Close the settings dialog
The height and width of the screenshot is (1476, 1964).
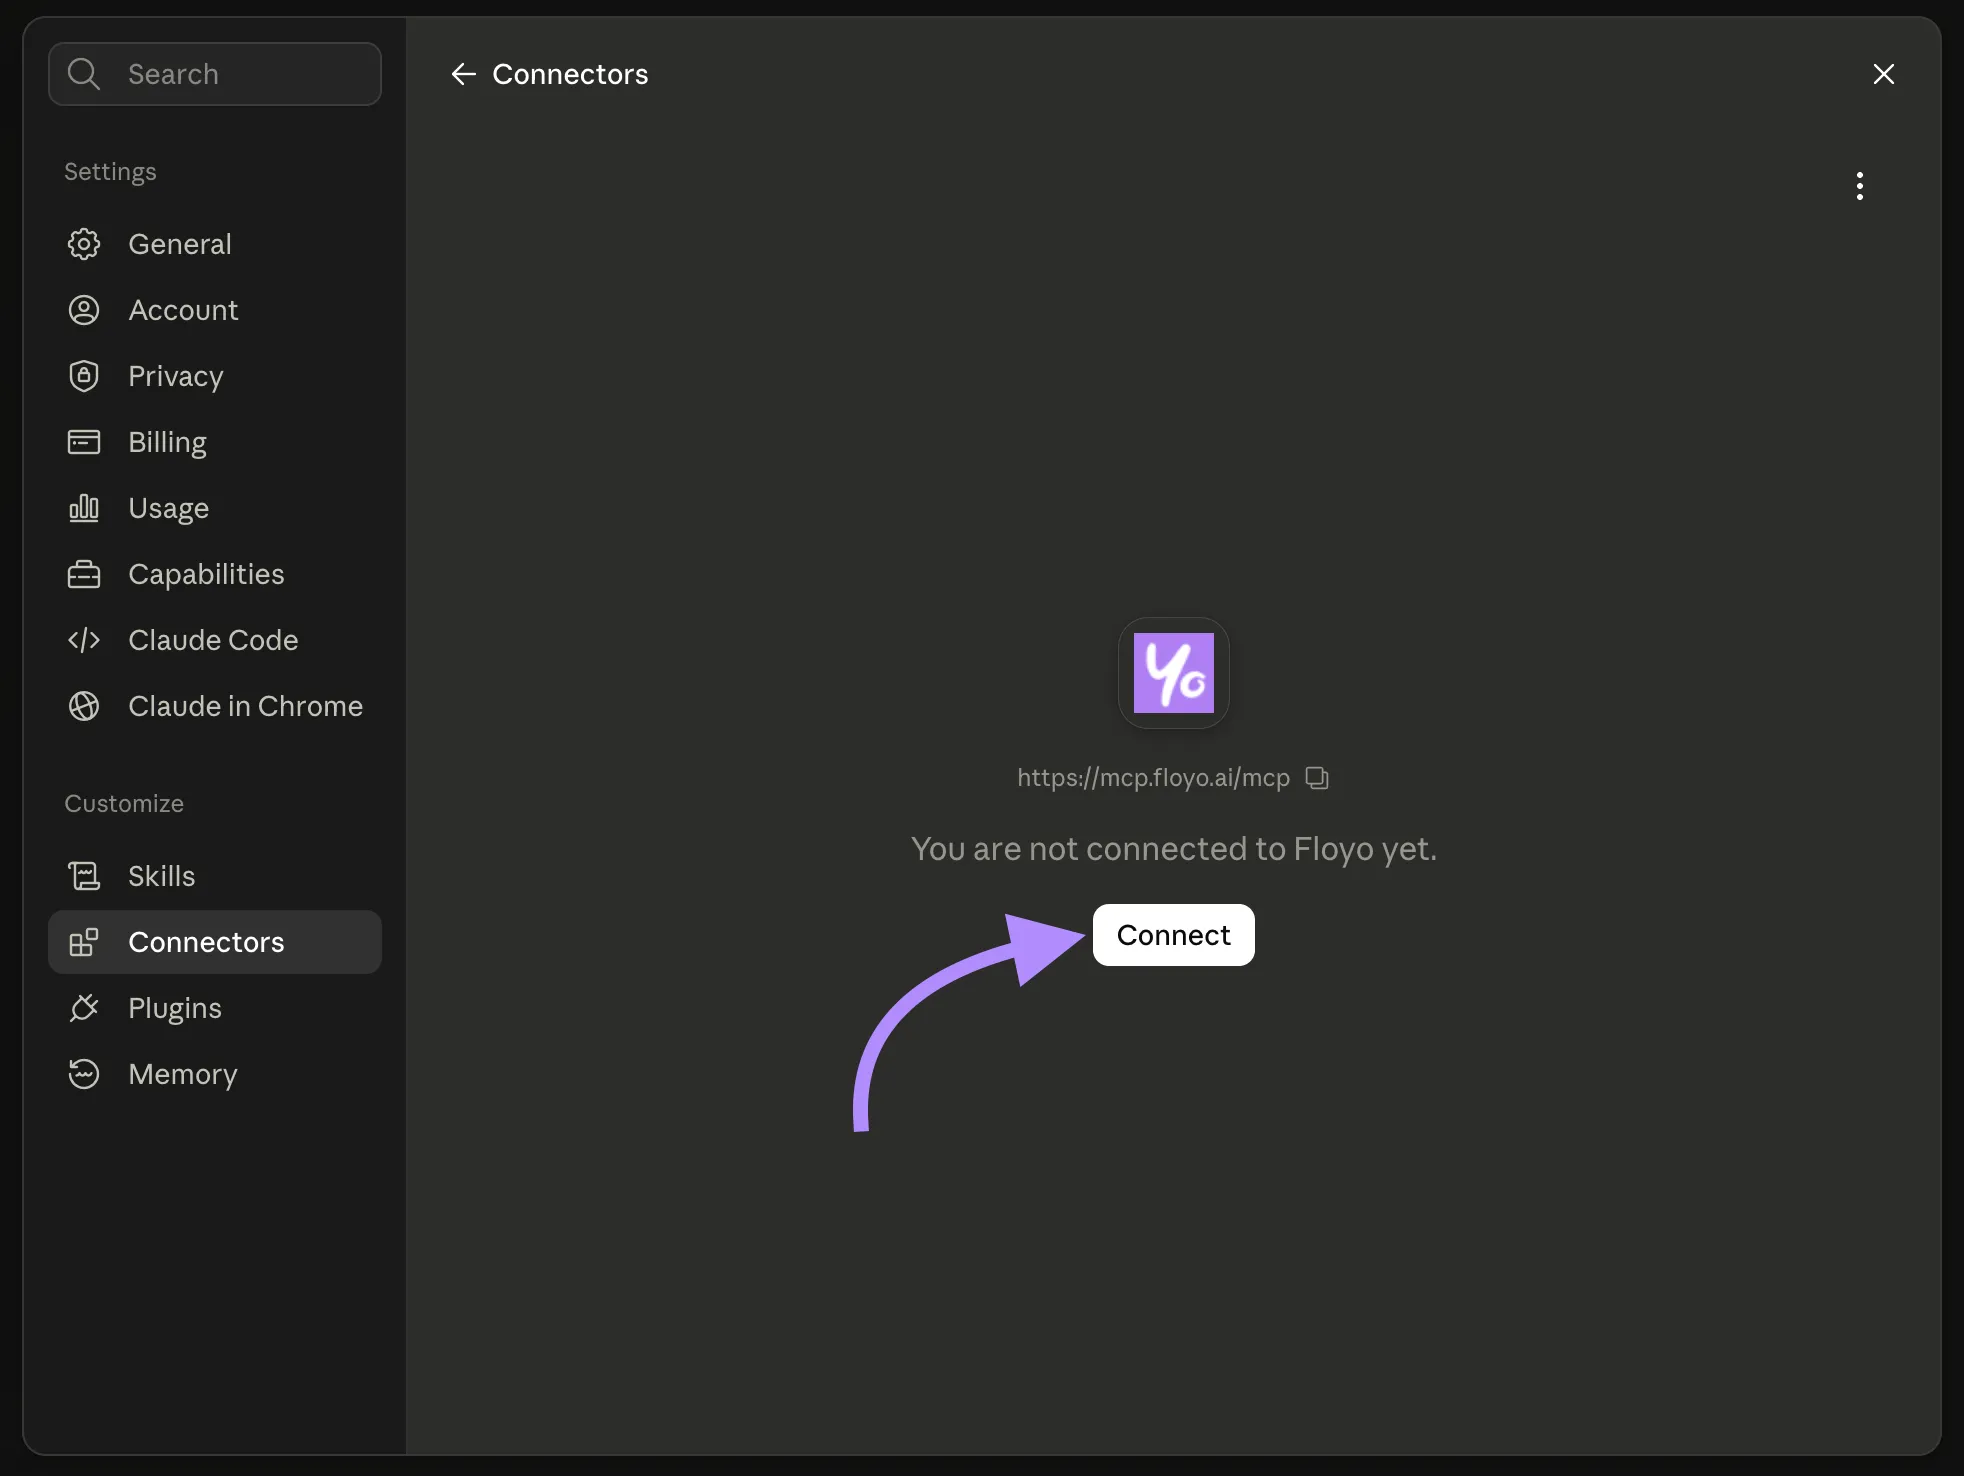point(1884,74)
